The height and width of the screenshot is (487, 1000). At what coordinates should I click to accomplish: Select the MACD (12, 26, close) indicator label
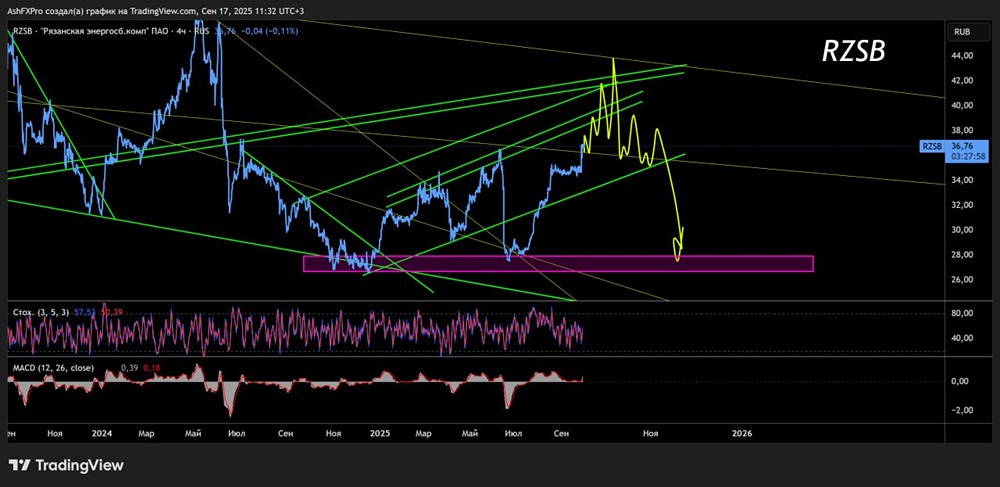[x=53, y=368]
